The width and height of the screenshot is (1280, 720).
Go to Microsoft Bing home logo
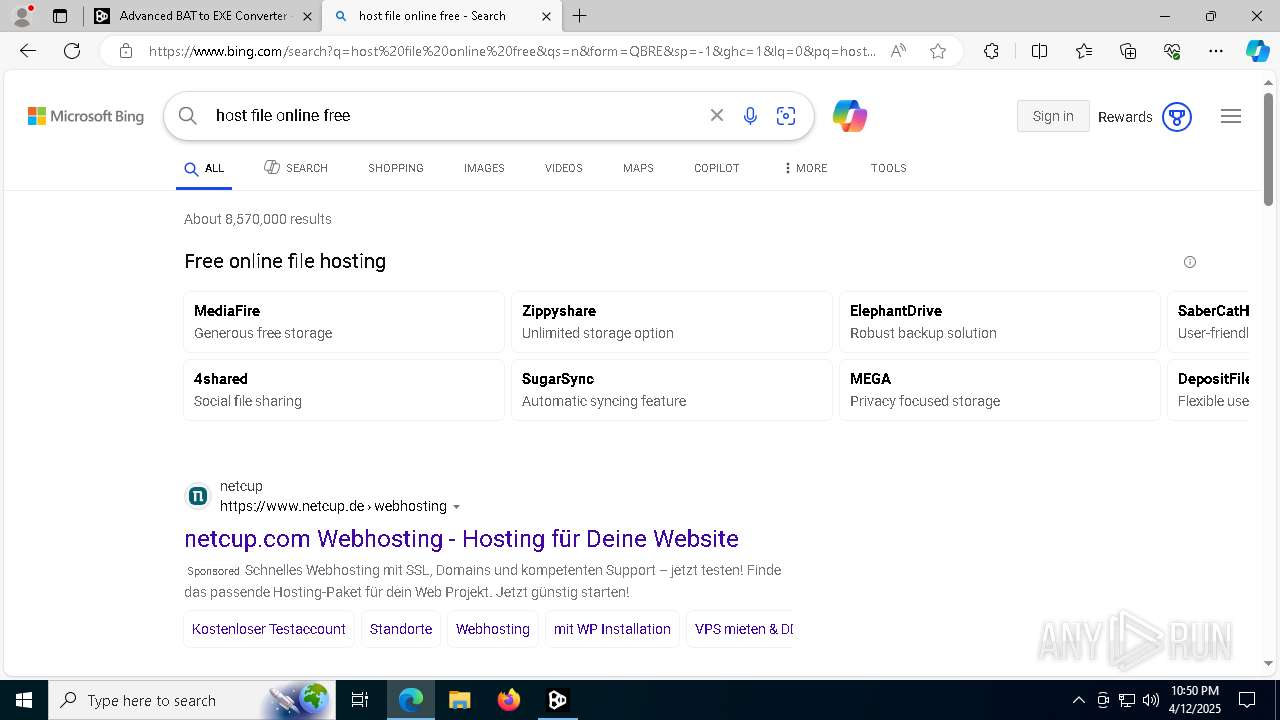point(86,116)
